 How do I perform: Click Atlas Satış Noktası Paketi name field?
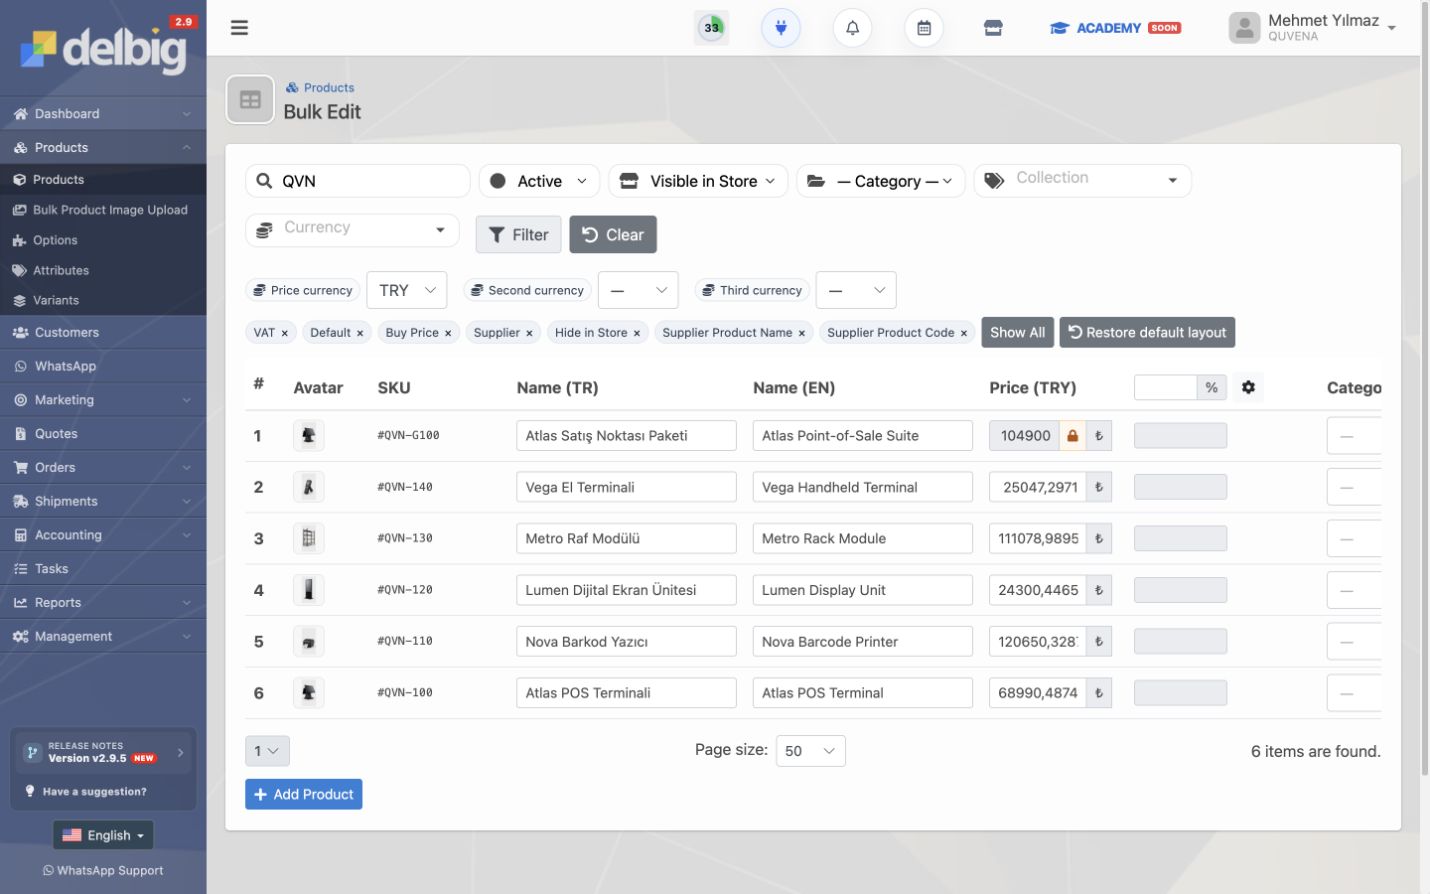[x=626, y=436]
